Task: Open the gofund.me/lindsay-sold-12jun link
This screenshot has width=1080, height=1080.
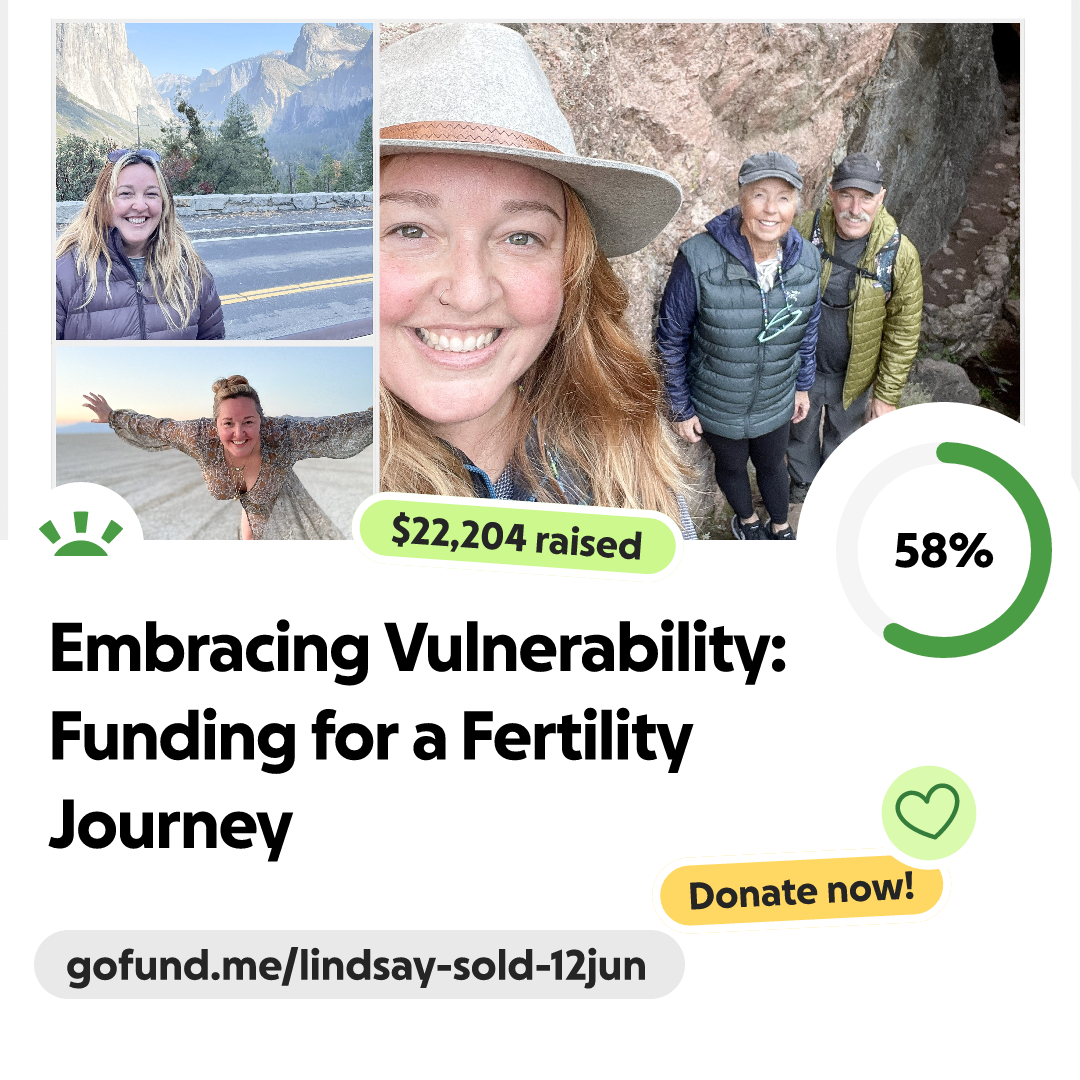Action: [x=358, y=965]
